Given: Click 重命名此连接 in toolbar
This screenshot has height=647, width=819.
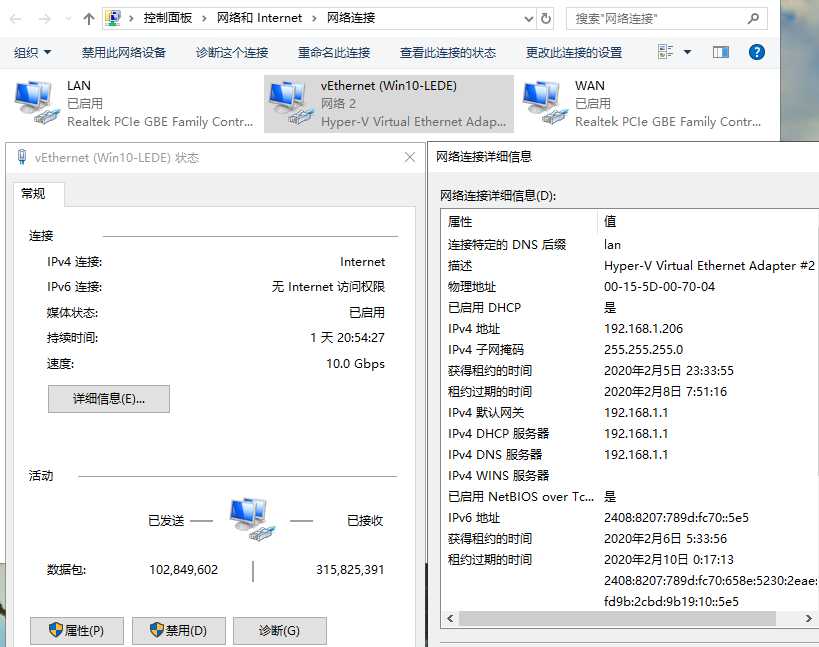Looking at the screenshot, I should pos(334,52).
